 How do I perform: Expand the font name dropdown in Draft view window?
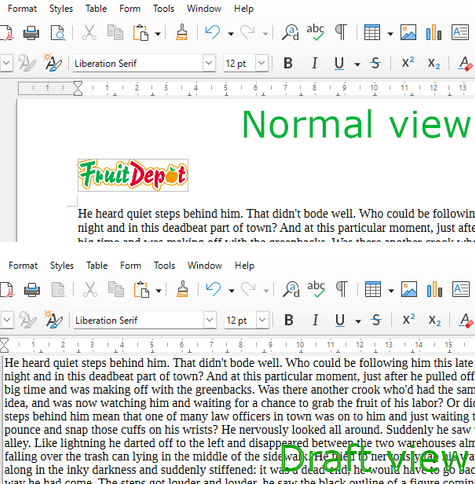(210, 320)
